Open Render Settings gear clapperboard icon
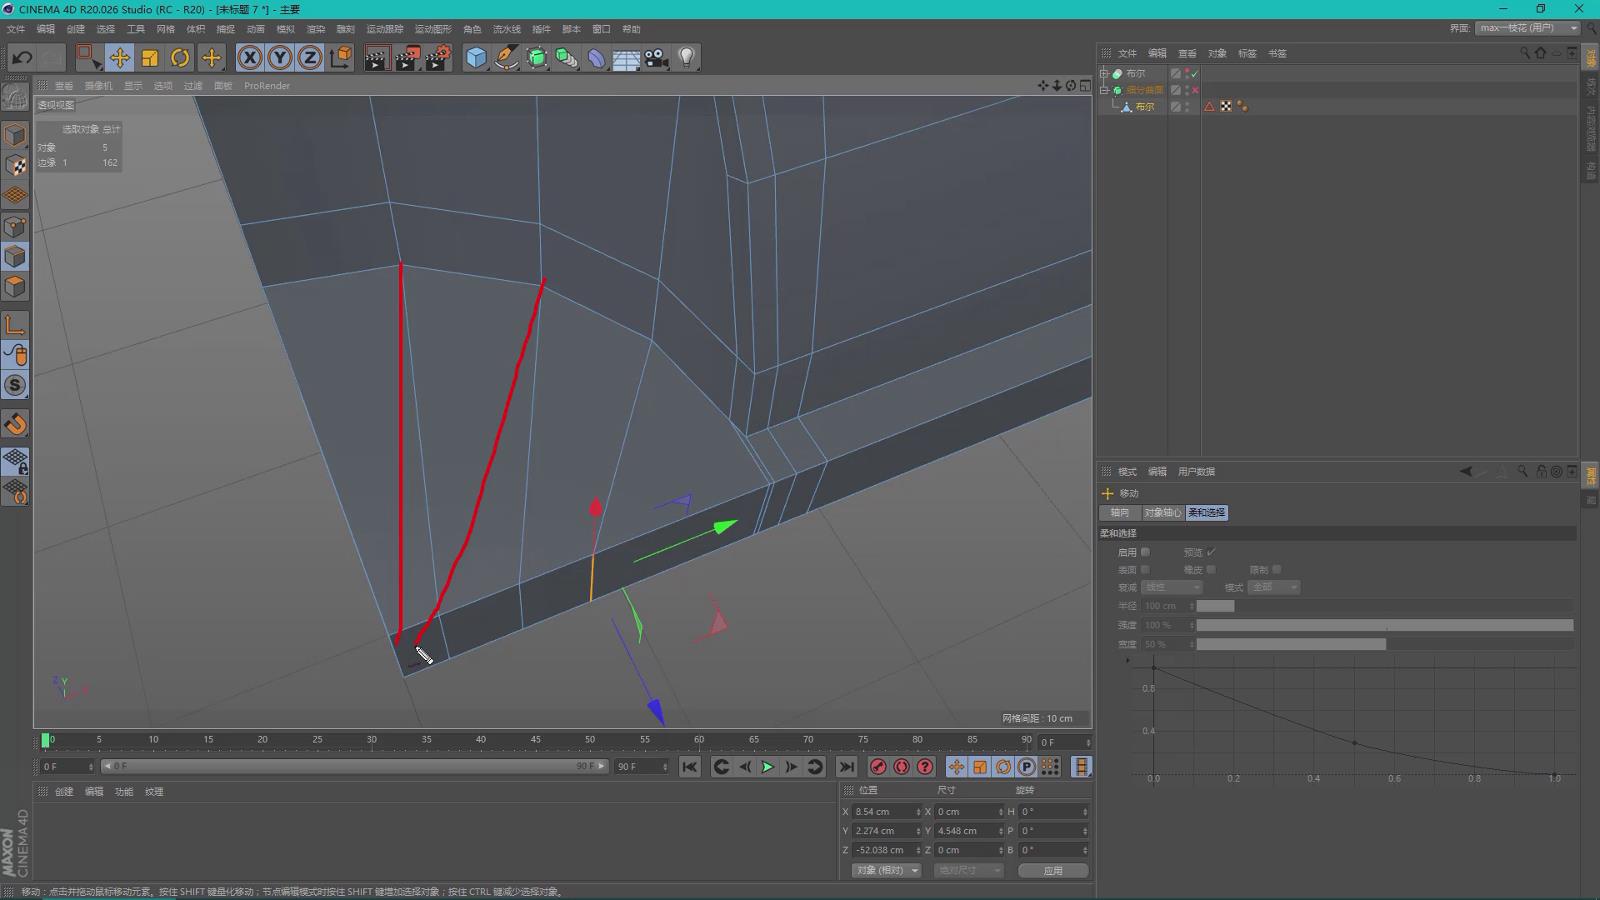The image size is (1600, 900). [438, 58]
